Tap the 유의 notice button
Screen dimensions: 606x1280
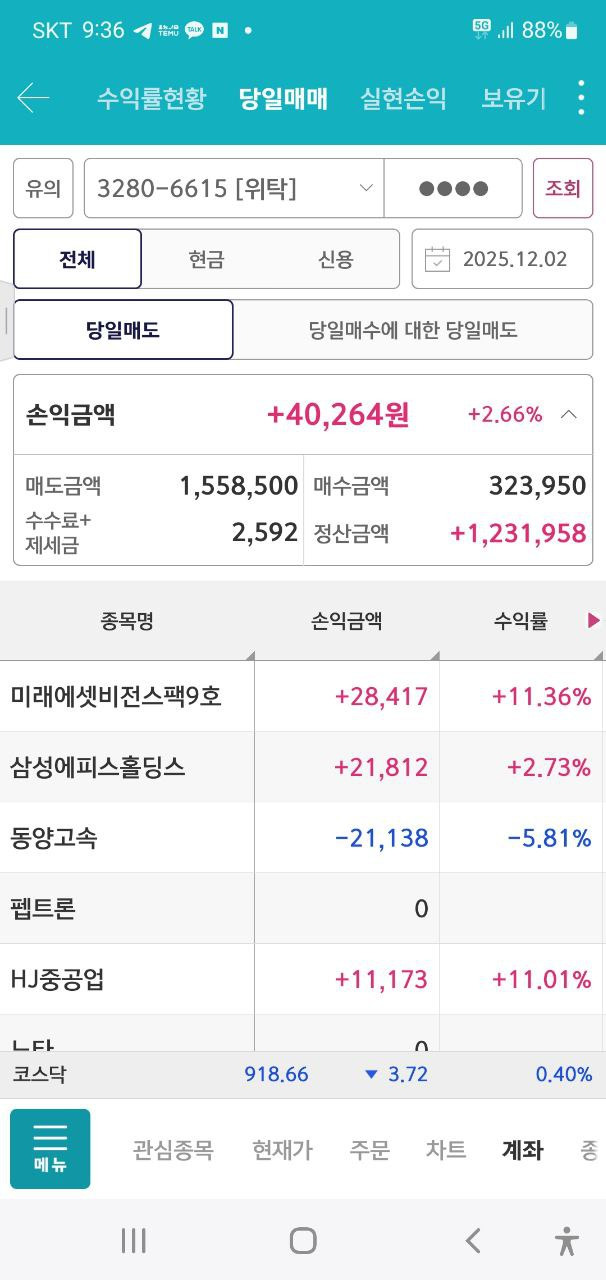pyautogui.click(x=43, y=188)
